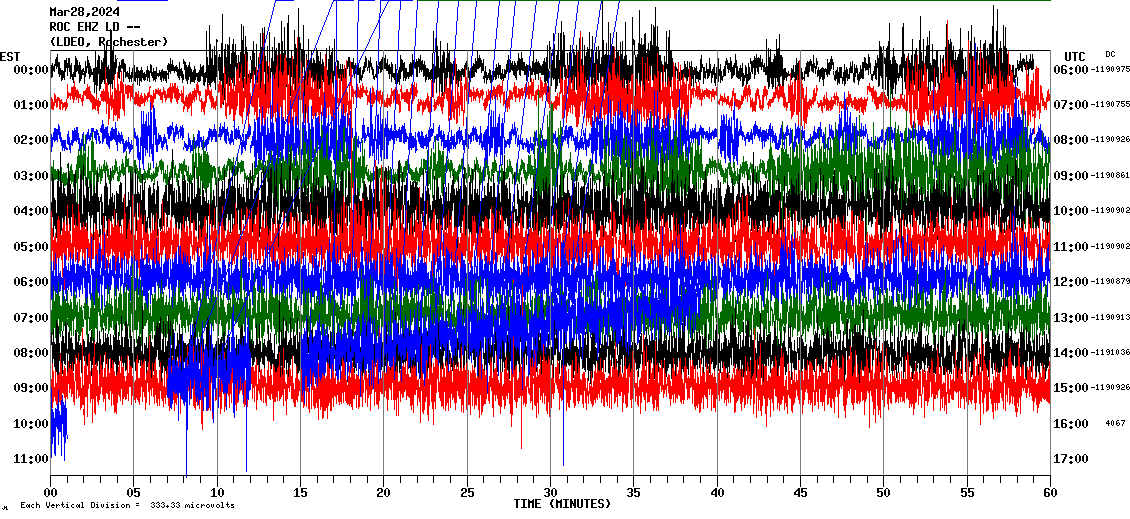Click the TIME (MINUTES) axis title
The image size is (1130, 519).
562,504
